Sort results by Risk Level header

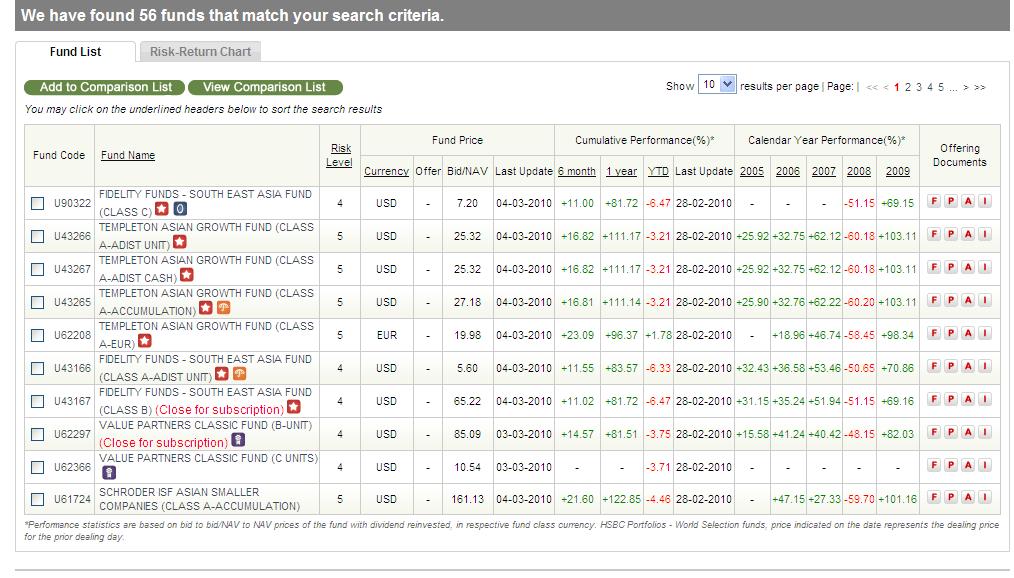click(340, 155)
